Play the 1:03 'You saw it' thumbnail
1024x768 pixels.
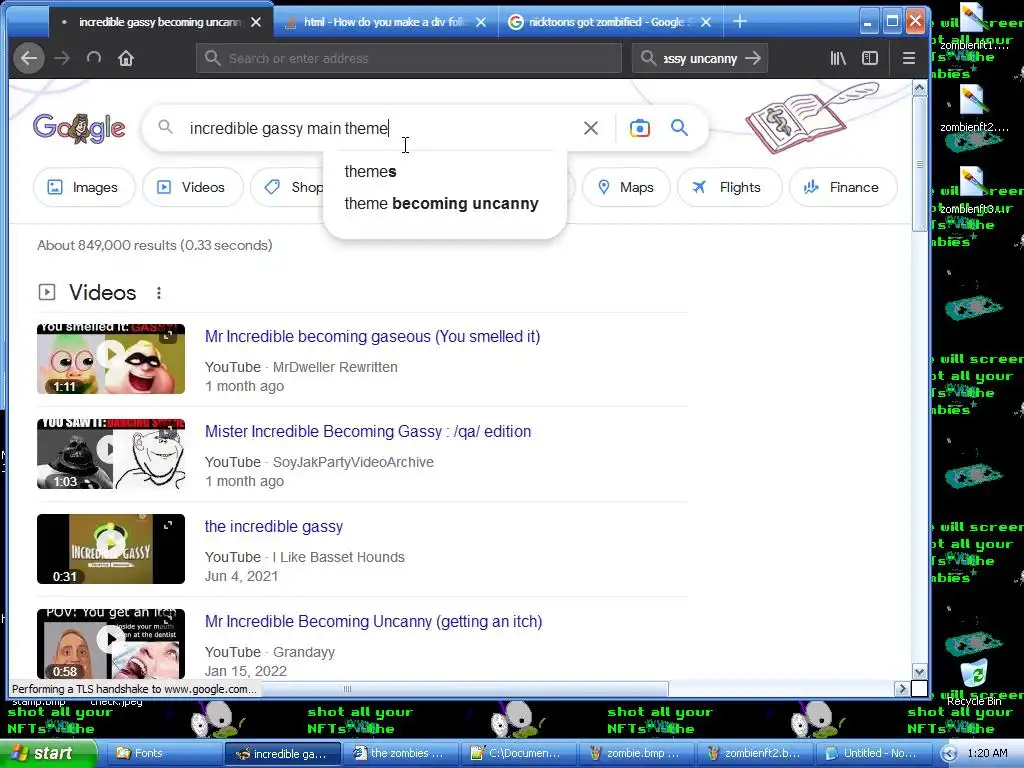pos(111,454)
